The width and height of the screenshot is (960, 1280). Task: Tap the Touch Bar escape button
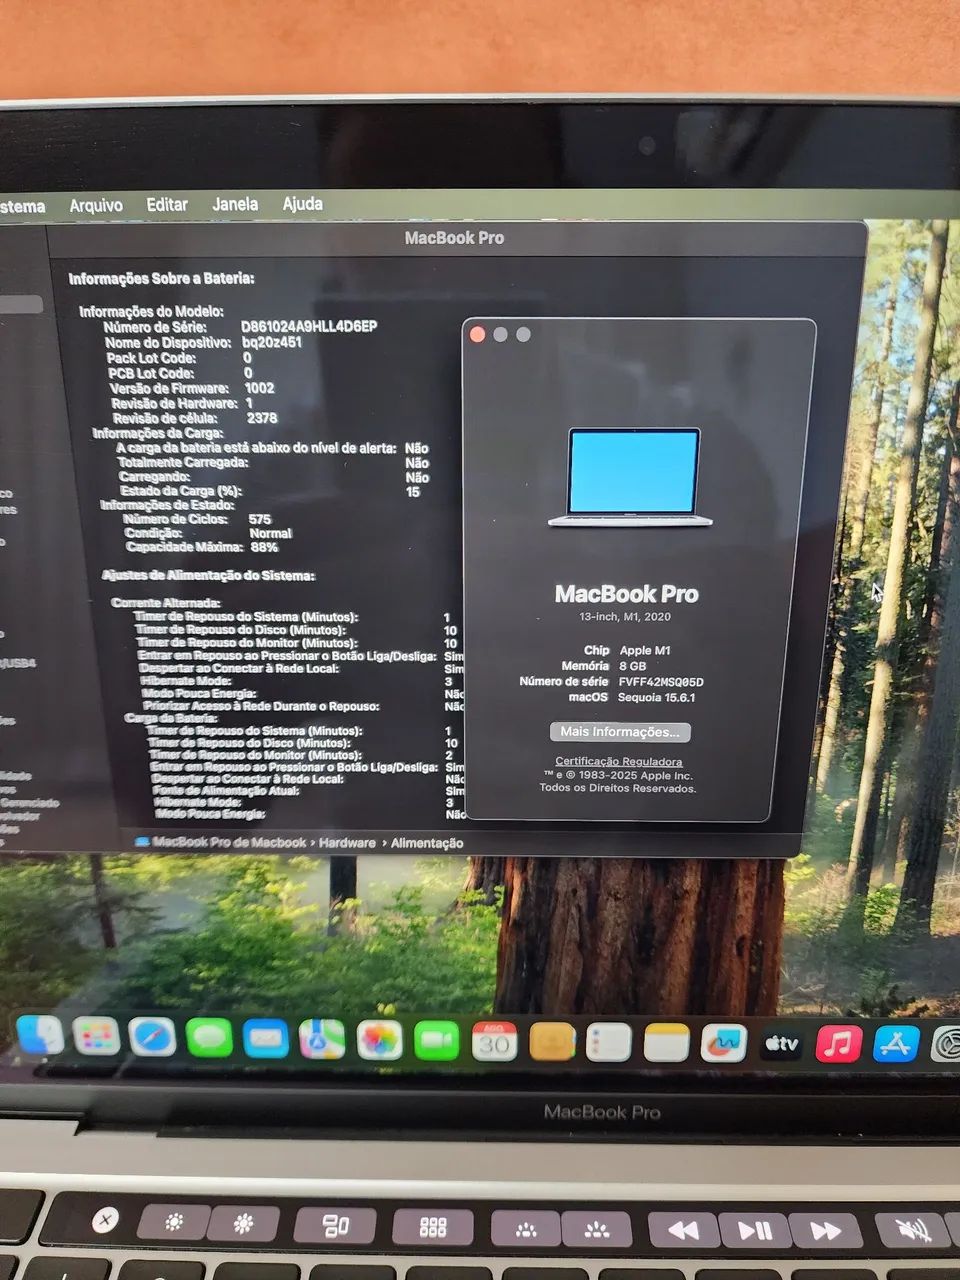coord(105,1220)
